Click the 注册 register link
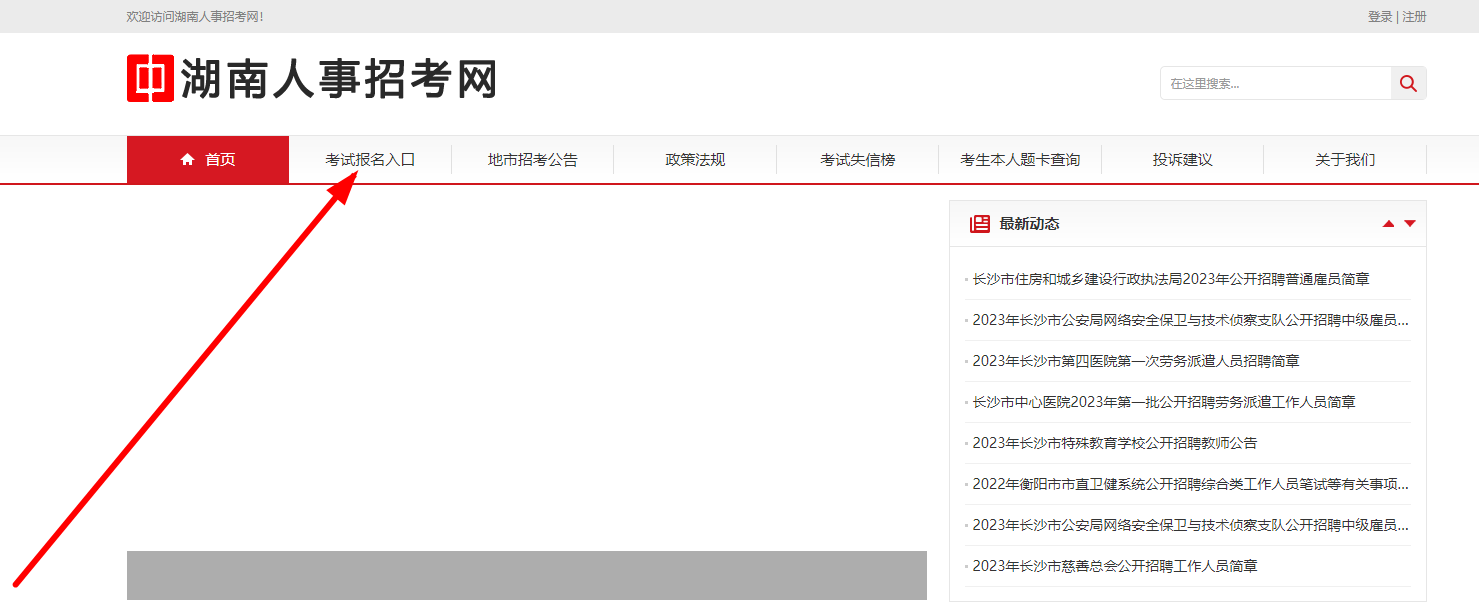 1414,17
